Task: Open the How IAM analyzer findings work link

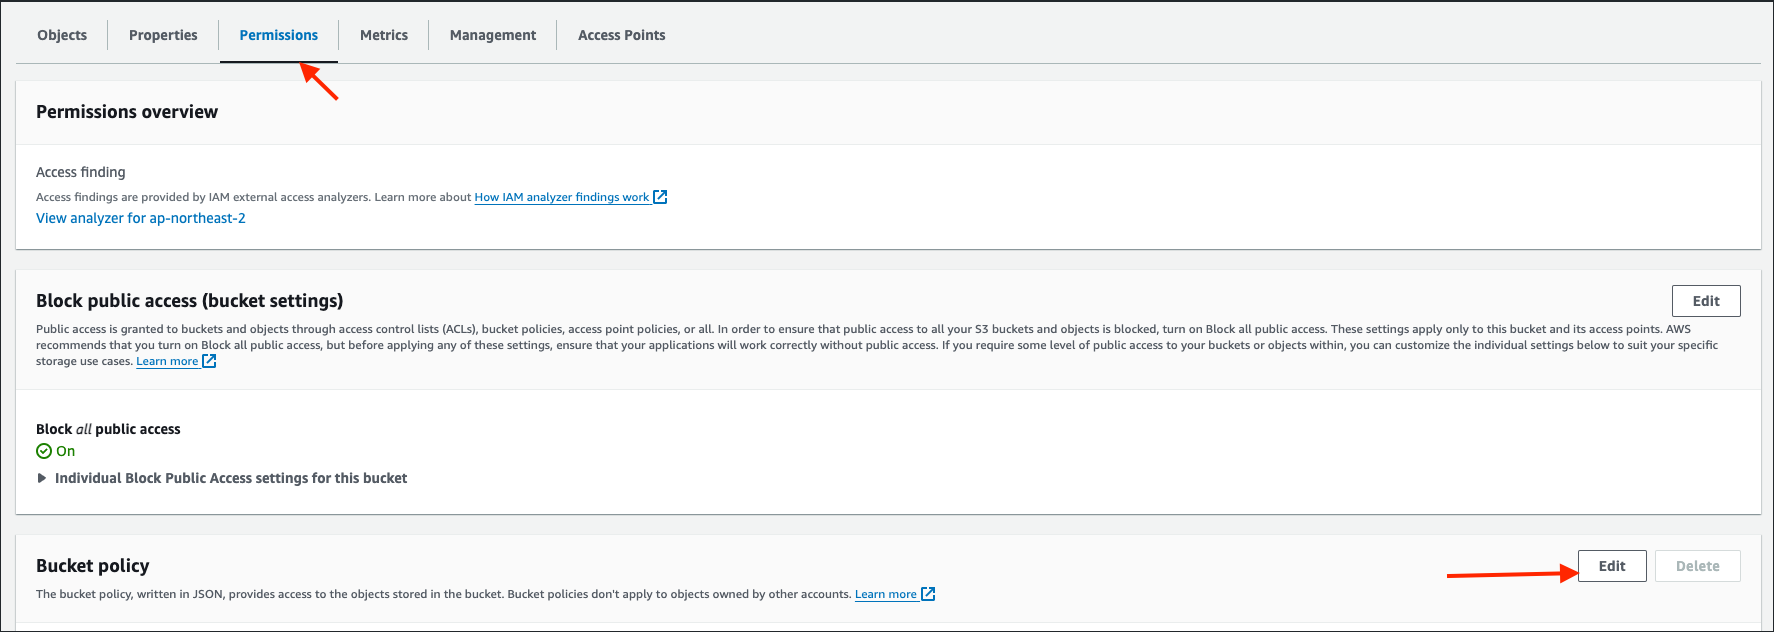Action: pos(561,197)
